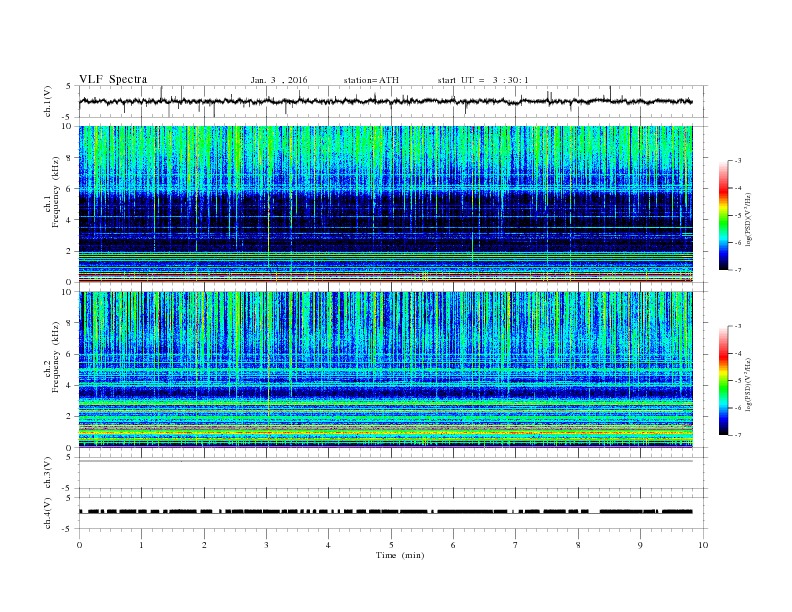Click the "1" tick on time axis
Screen dimensions: 792x612
click(x=141, y=545)
